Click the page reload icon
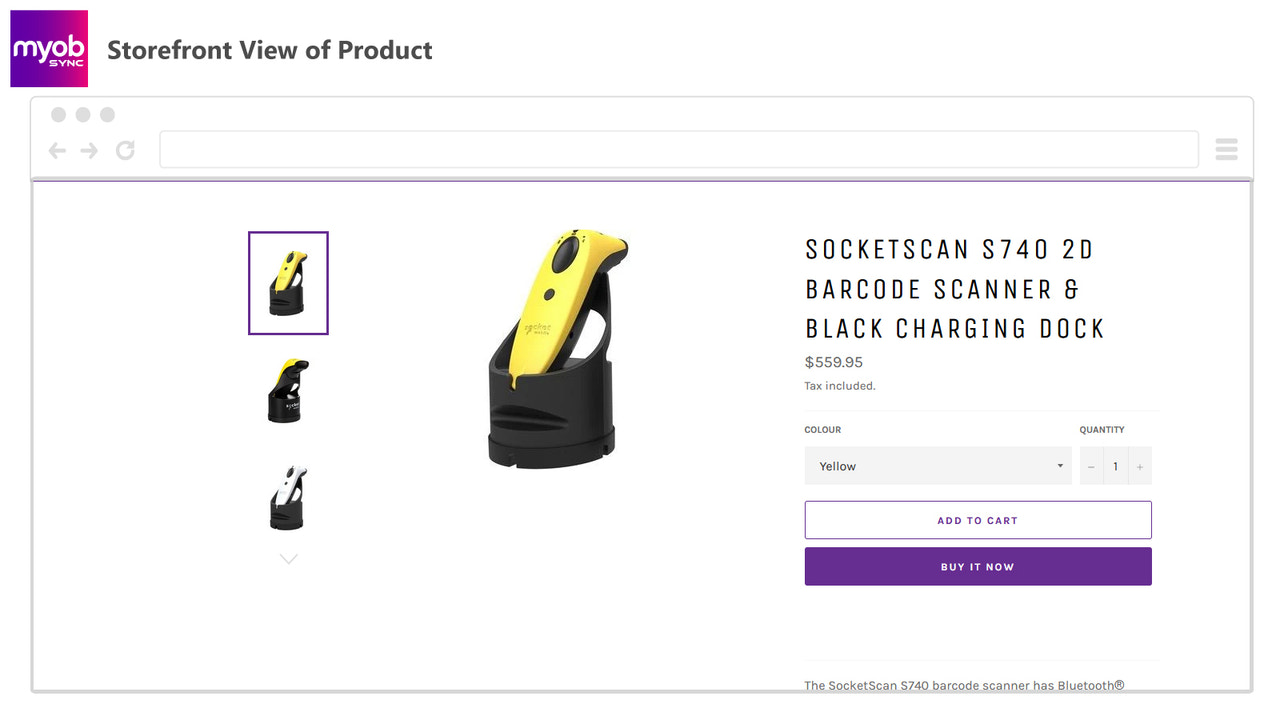 [x=124, y=149]
